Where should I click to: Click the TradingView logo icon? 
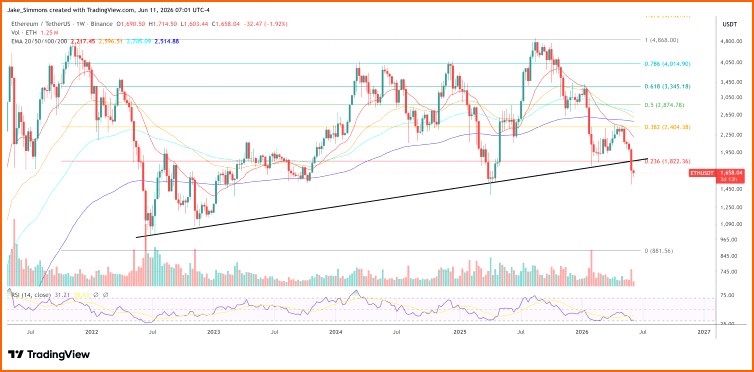[x=16, y=355]
